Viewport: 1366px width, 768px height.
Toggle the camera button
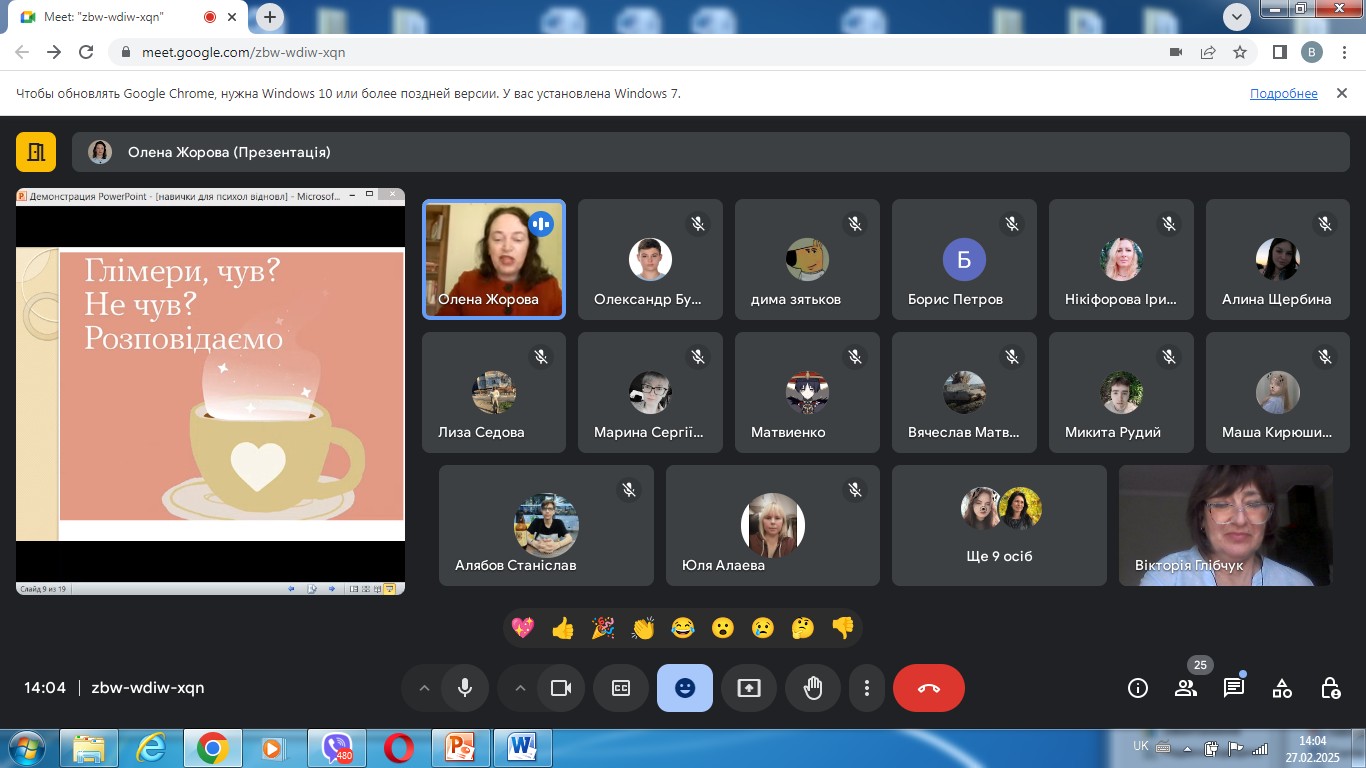tap(561, 688)
